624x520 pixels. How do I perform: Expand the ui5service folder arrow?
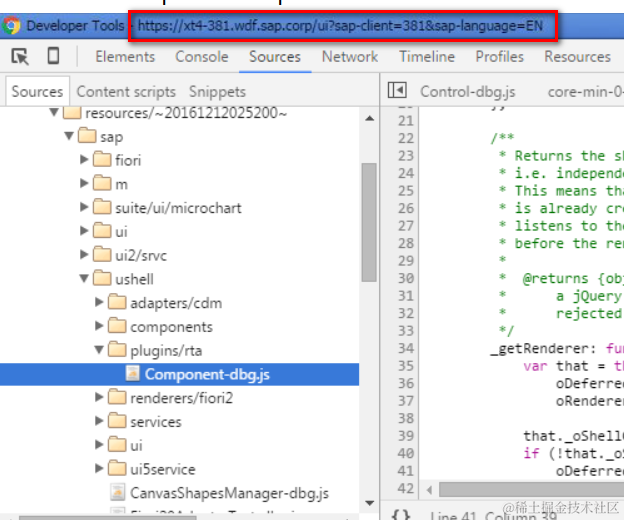99,468
